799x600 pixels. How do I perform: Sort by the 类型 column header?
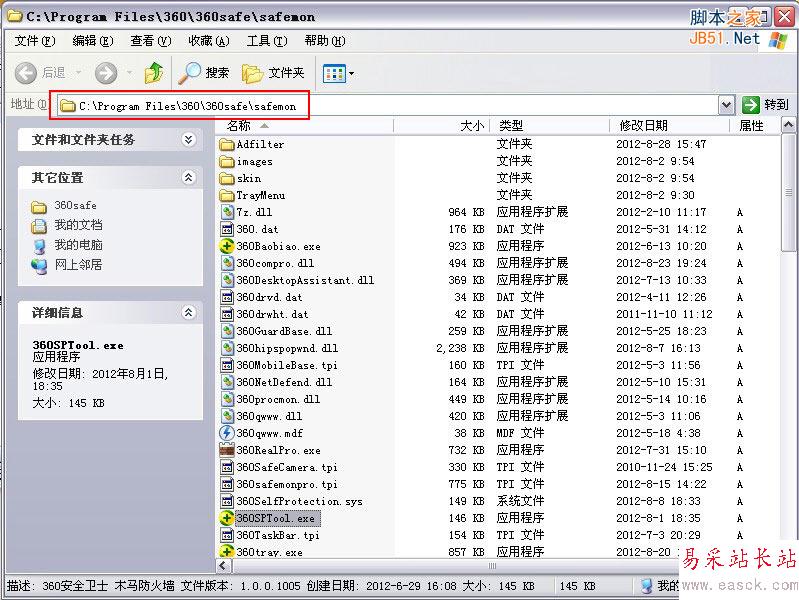click(x=549, y=125)
